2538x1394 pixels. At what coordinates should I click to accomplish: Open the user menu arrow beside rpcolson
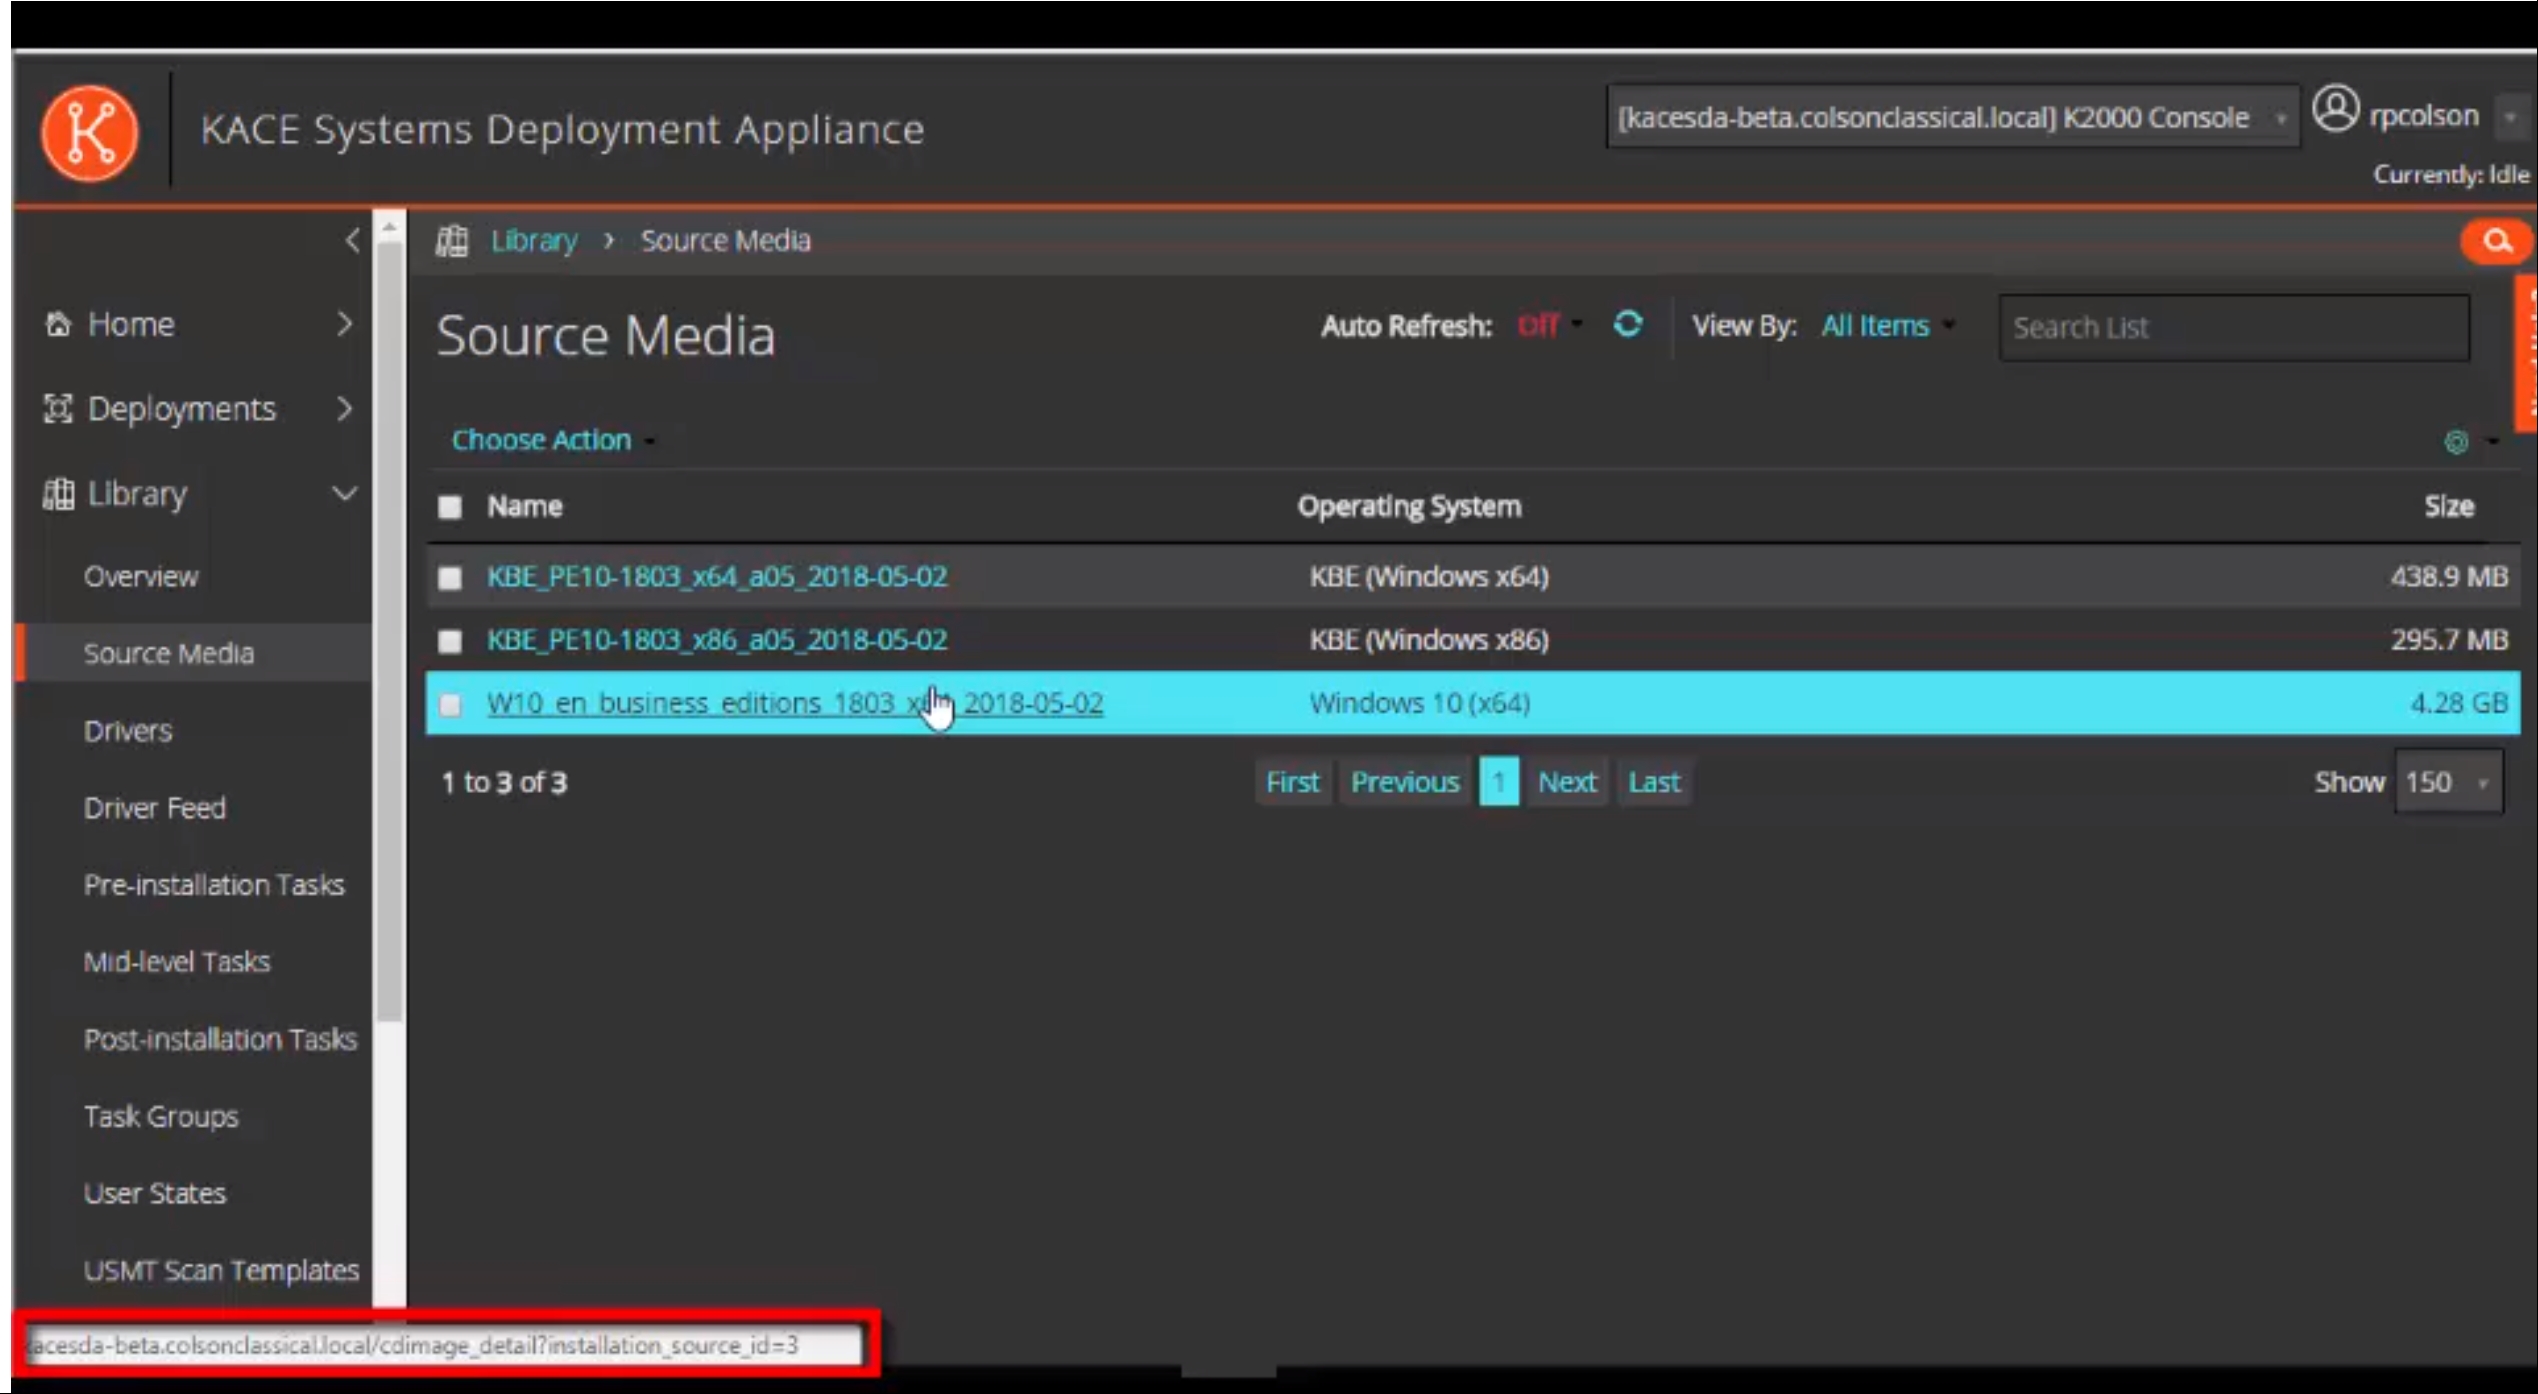[x=2510, y=117]
